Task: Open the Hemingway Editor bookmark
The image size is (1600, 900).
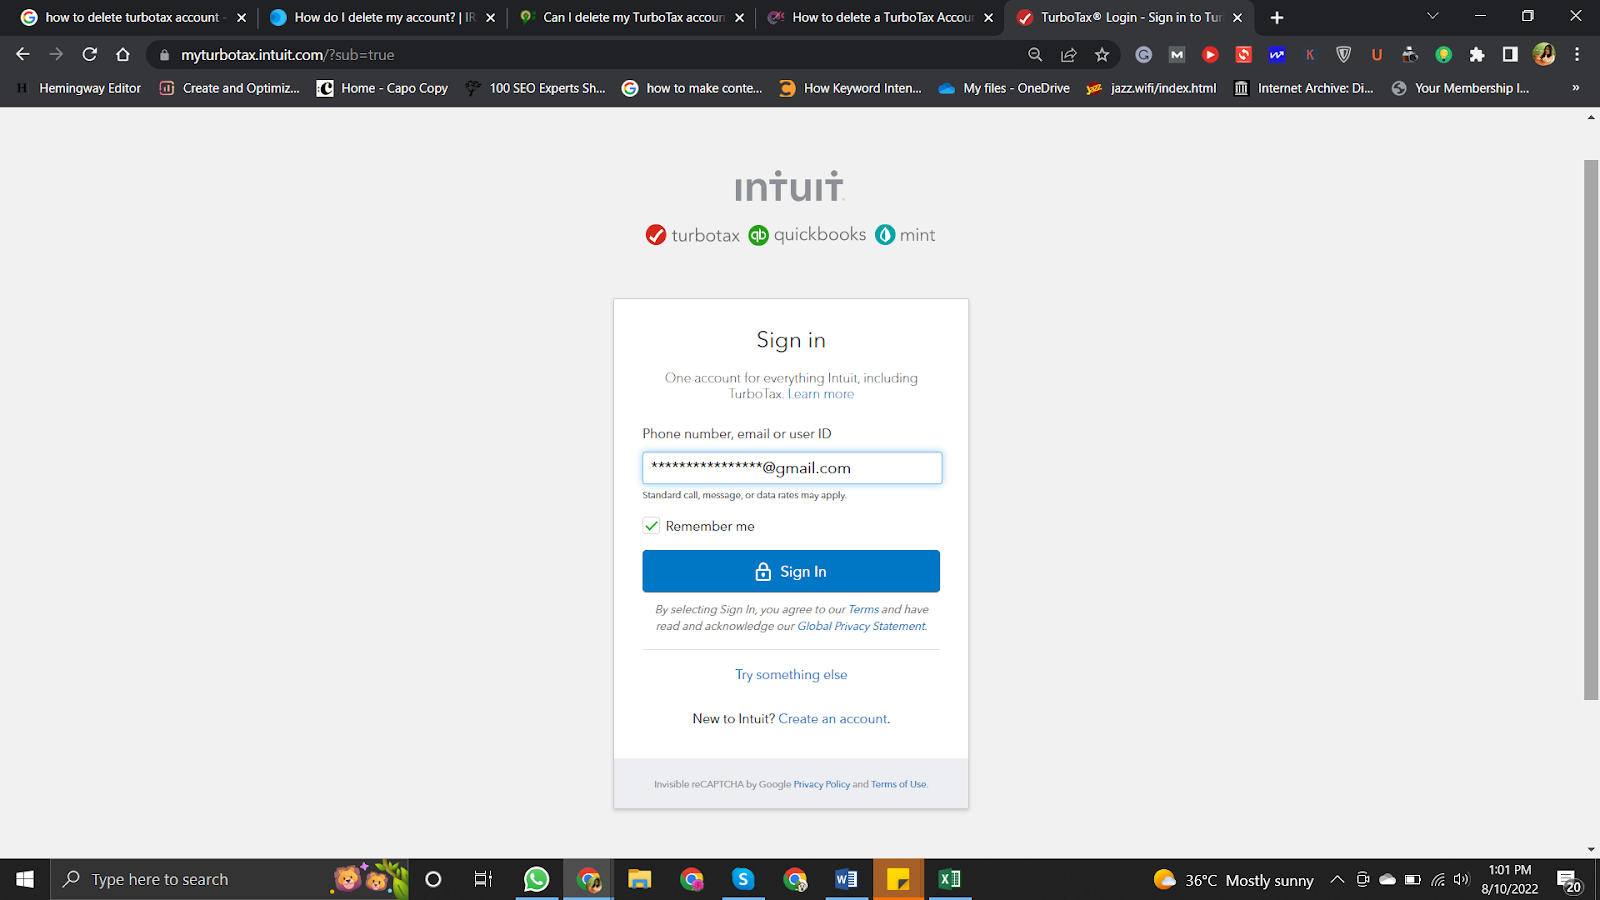Action: tap(80, 88)
